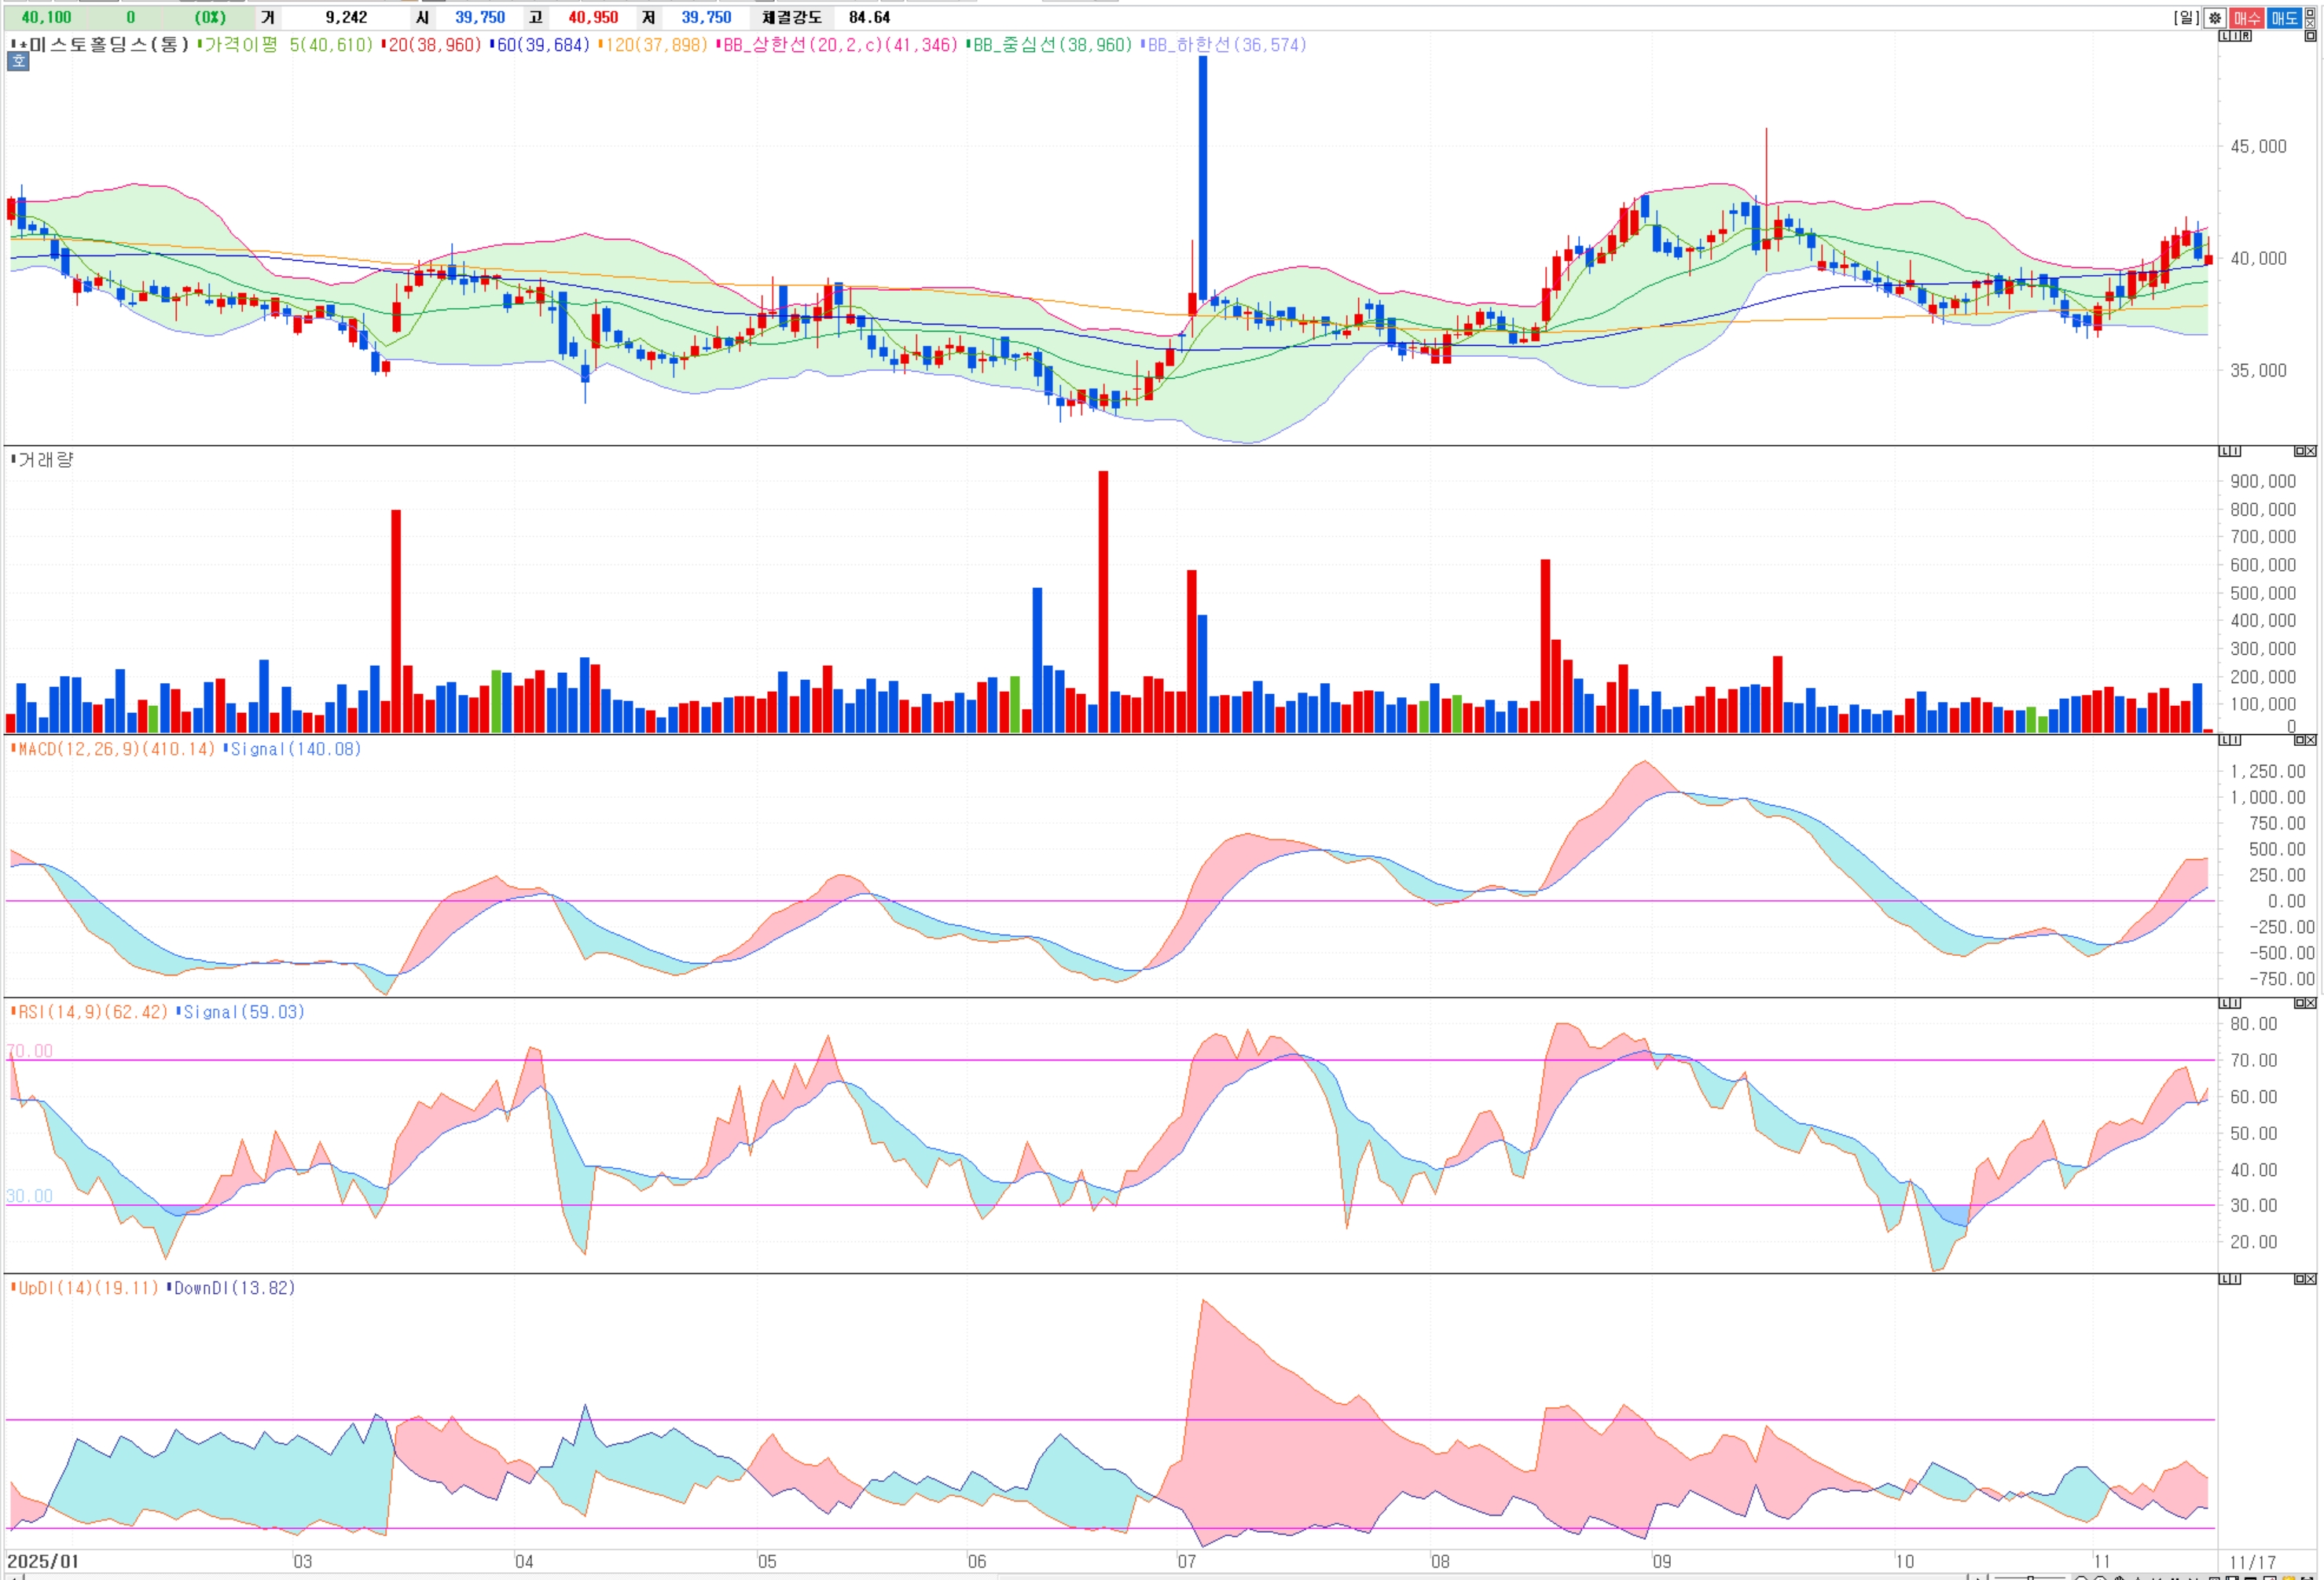Click the R scale button on price chart
Image resolution: width=2324 pixels, height=1580 pixels.
pyautogui.click(x=2246, y=36)
